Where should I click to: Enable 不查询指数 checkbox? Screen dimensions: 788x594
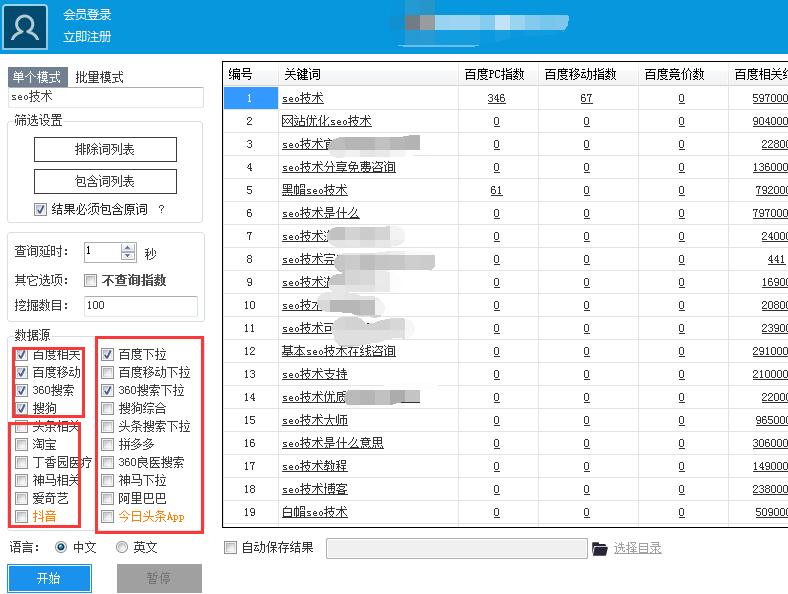(90, 280)
